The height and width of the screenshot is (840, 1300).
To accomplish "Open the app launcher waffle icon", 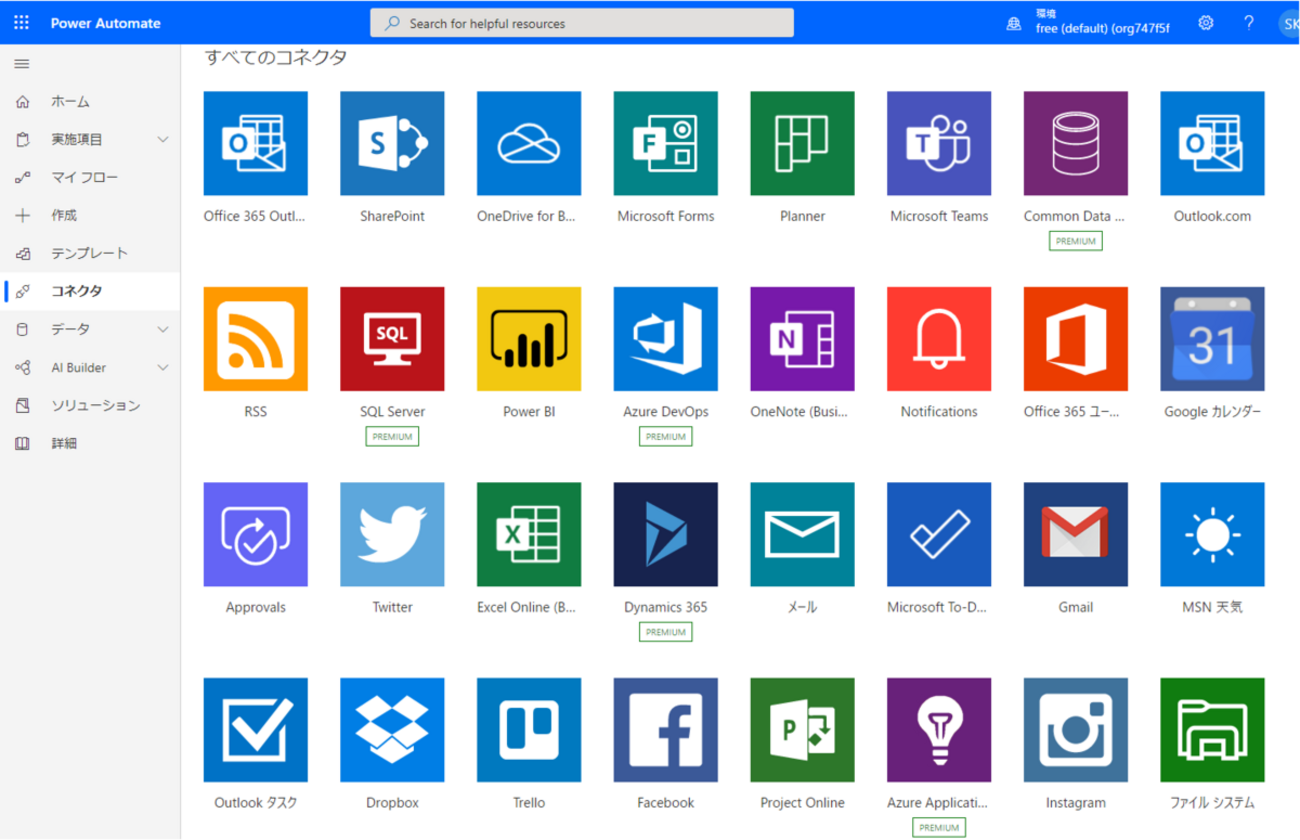I will point(22,23).
